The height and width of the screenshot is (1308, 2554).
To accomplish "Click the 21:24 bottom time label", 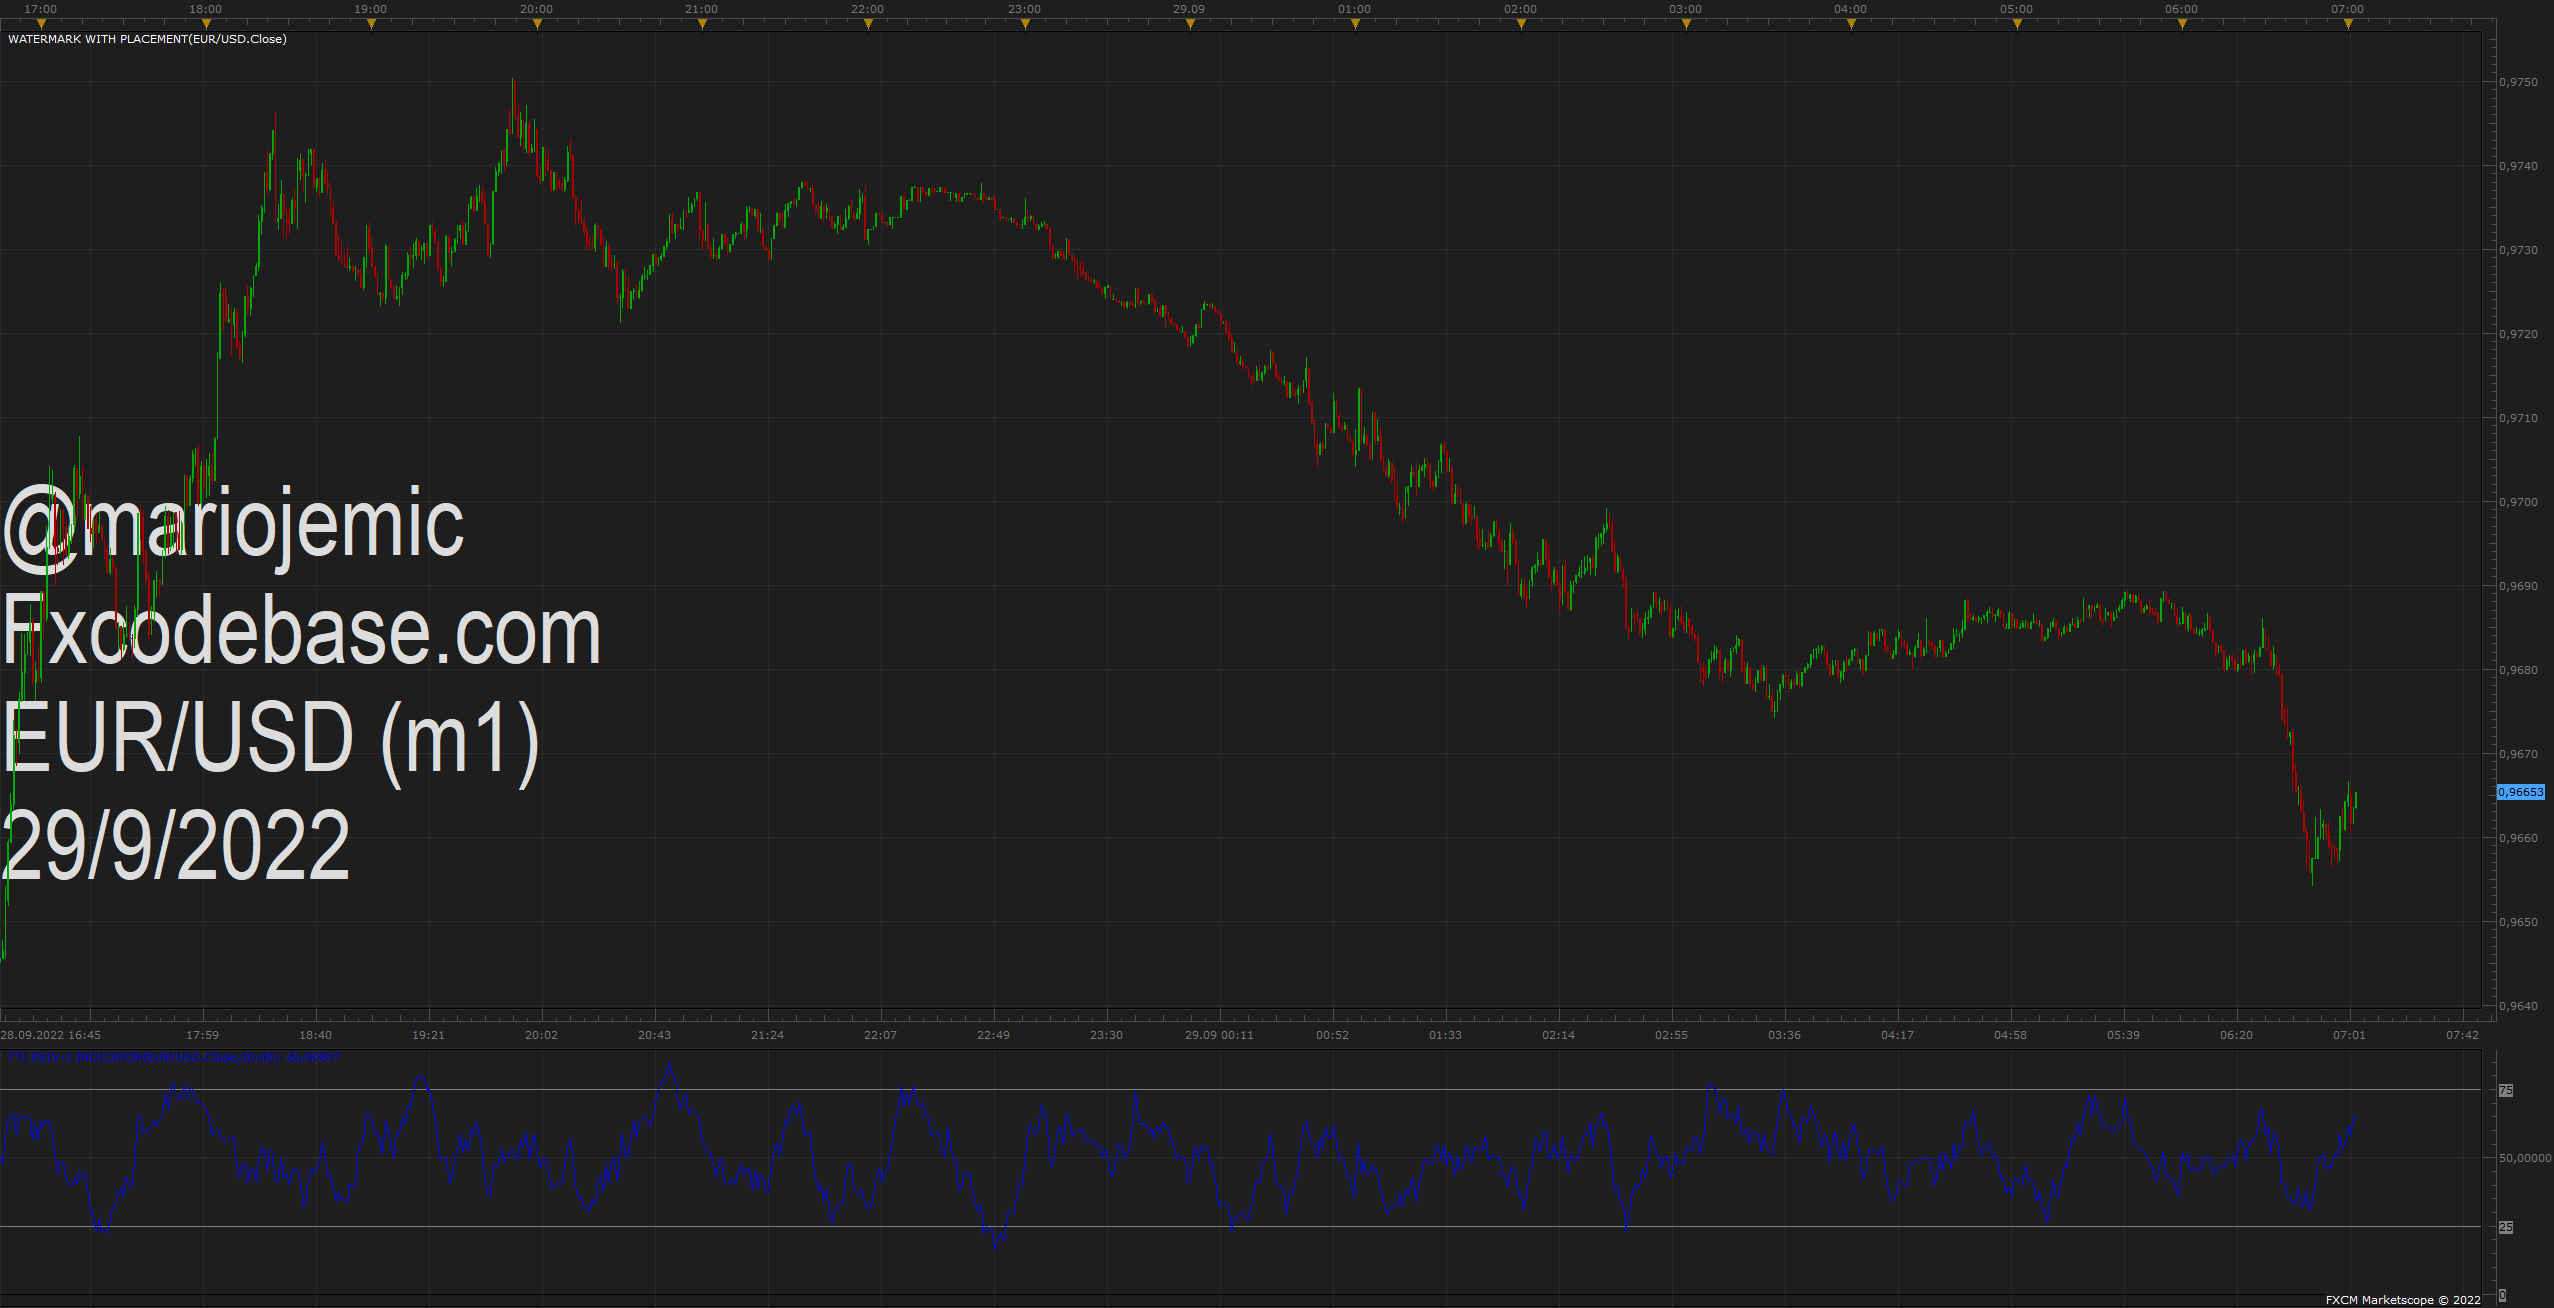I will pos(768,1035).
